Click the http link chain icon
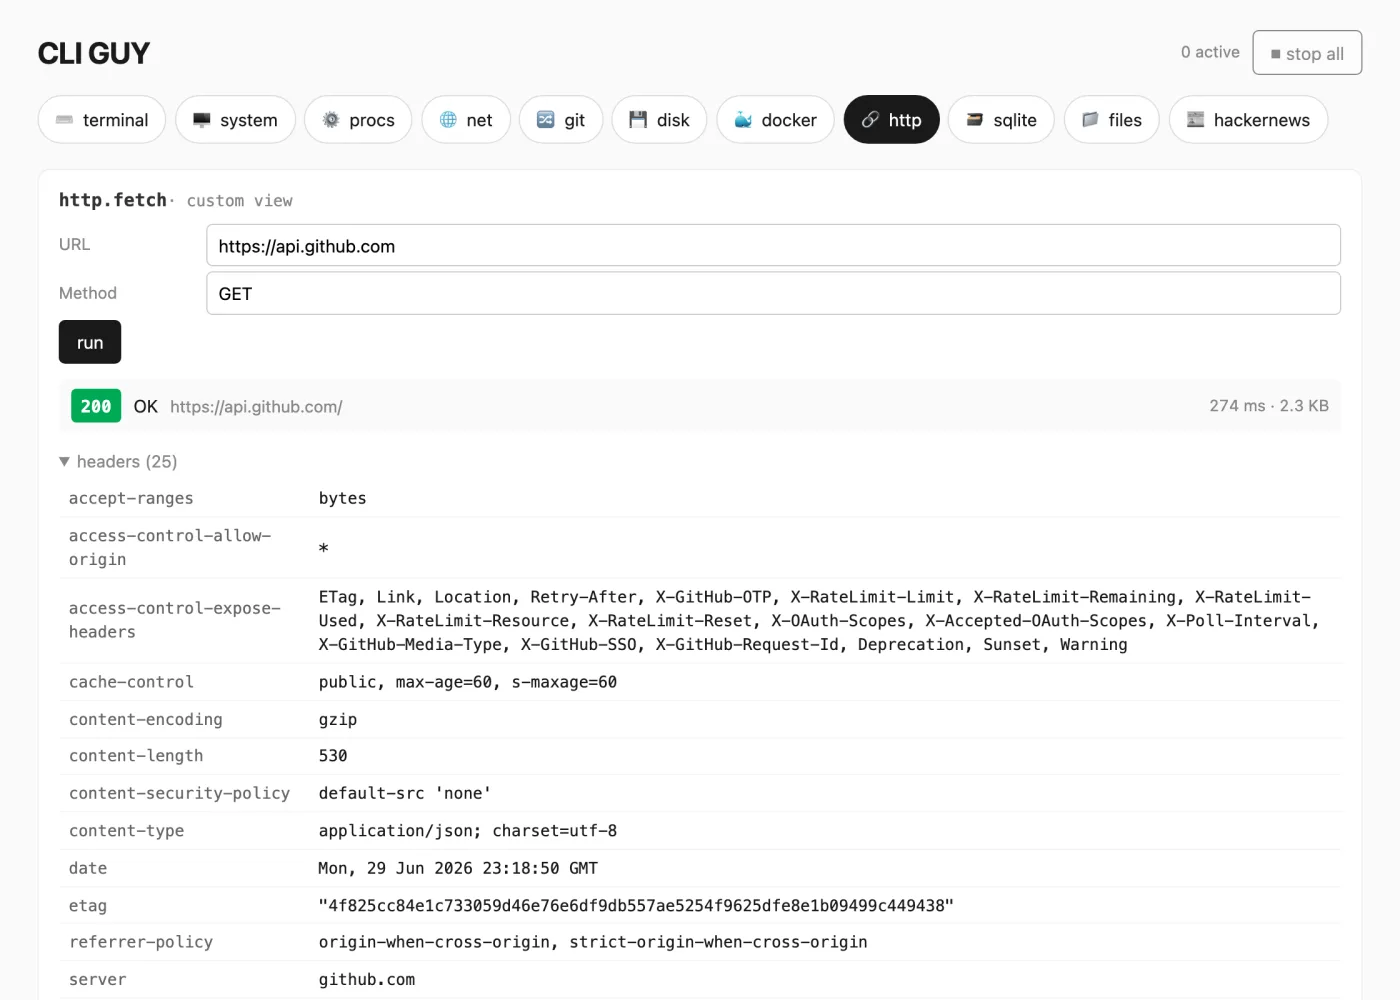Screen dimensions: 1400x1000 coord(870,120)
